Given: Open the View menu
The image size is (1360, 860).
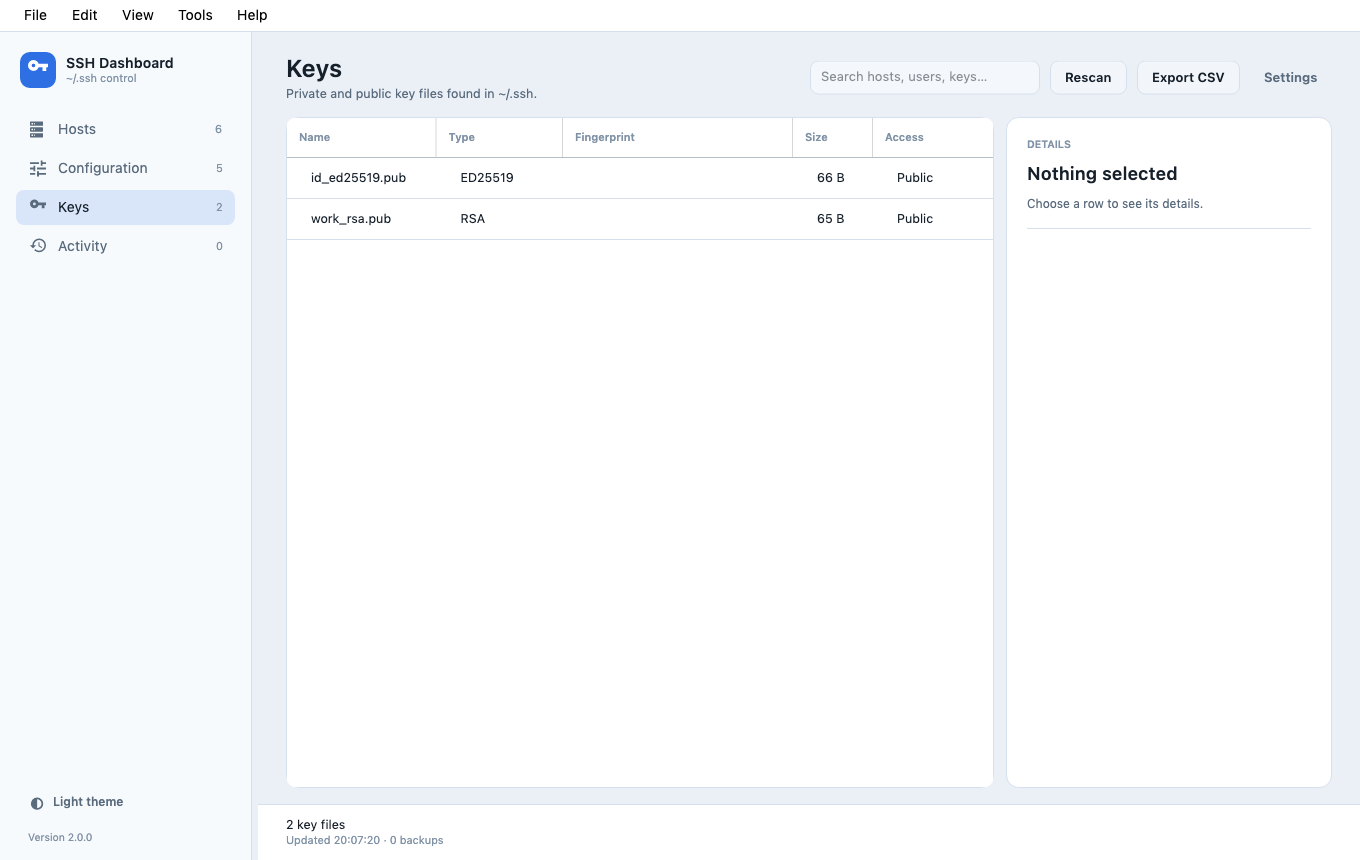Looking at the screenshot, I should click(x=138, y=15).
